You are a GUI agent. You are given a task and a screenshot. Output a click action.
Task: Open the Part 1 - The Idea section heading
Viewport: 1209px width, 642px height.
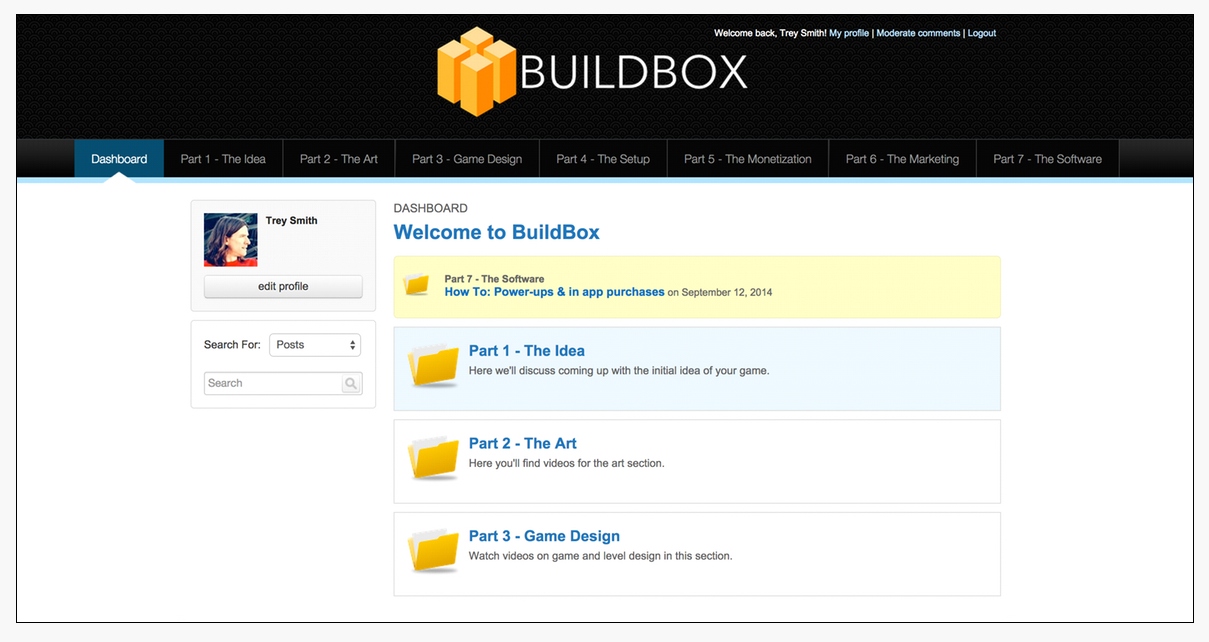click(527, 351)
